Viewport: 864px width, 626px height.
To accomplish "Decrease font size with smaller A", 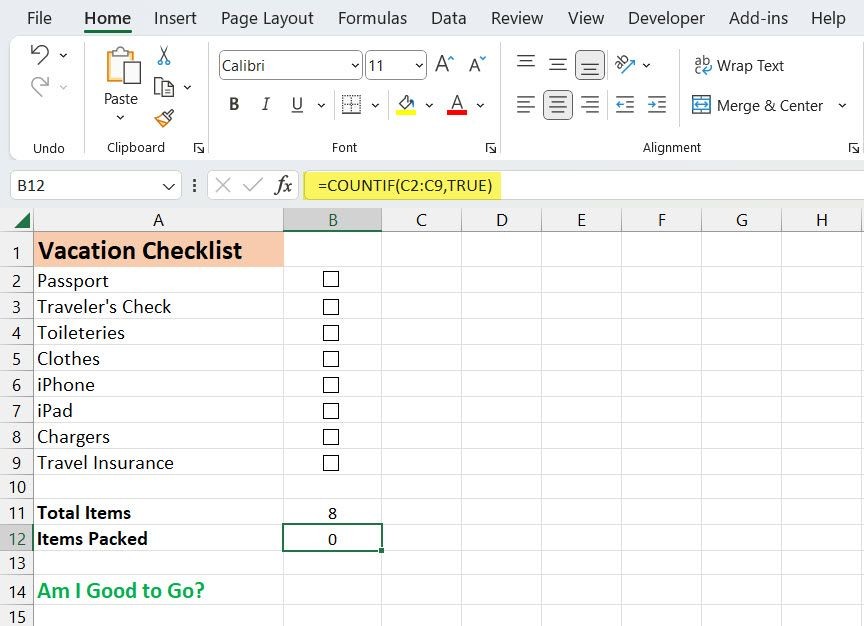I will pyautogui.click(x=477, y=64).
